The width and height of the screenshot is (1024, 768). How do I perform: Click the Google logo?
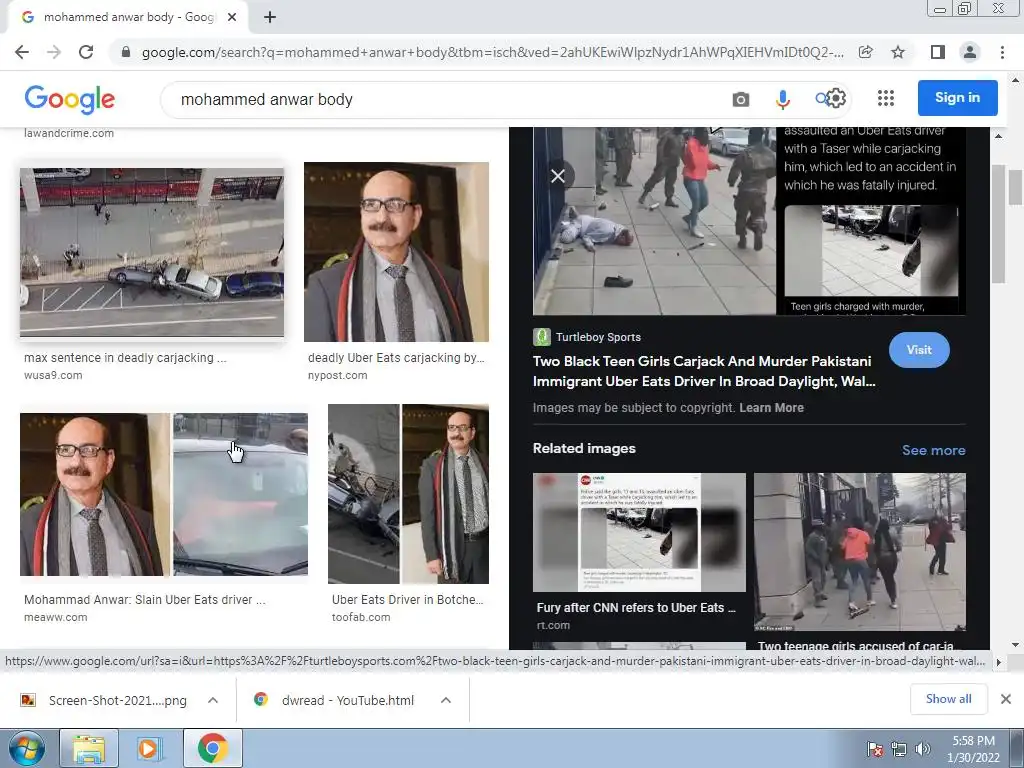pos(70,99)
